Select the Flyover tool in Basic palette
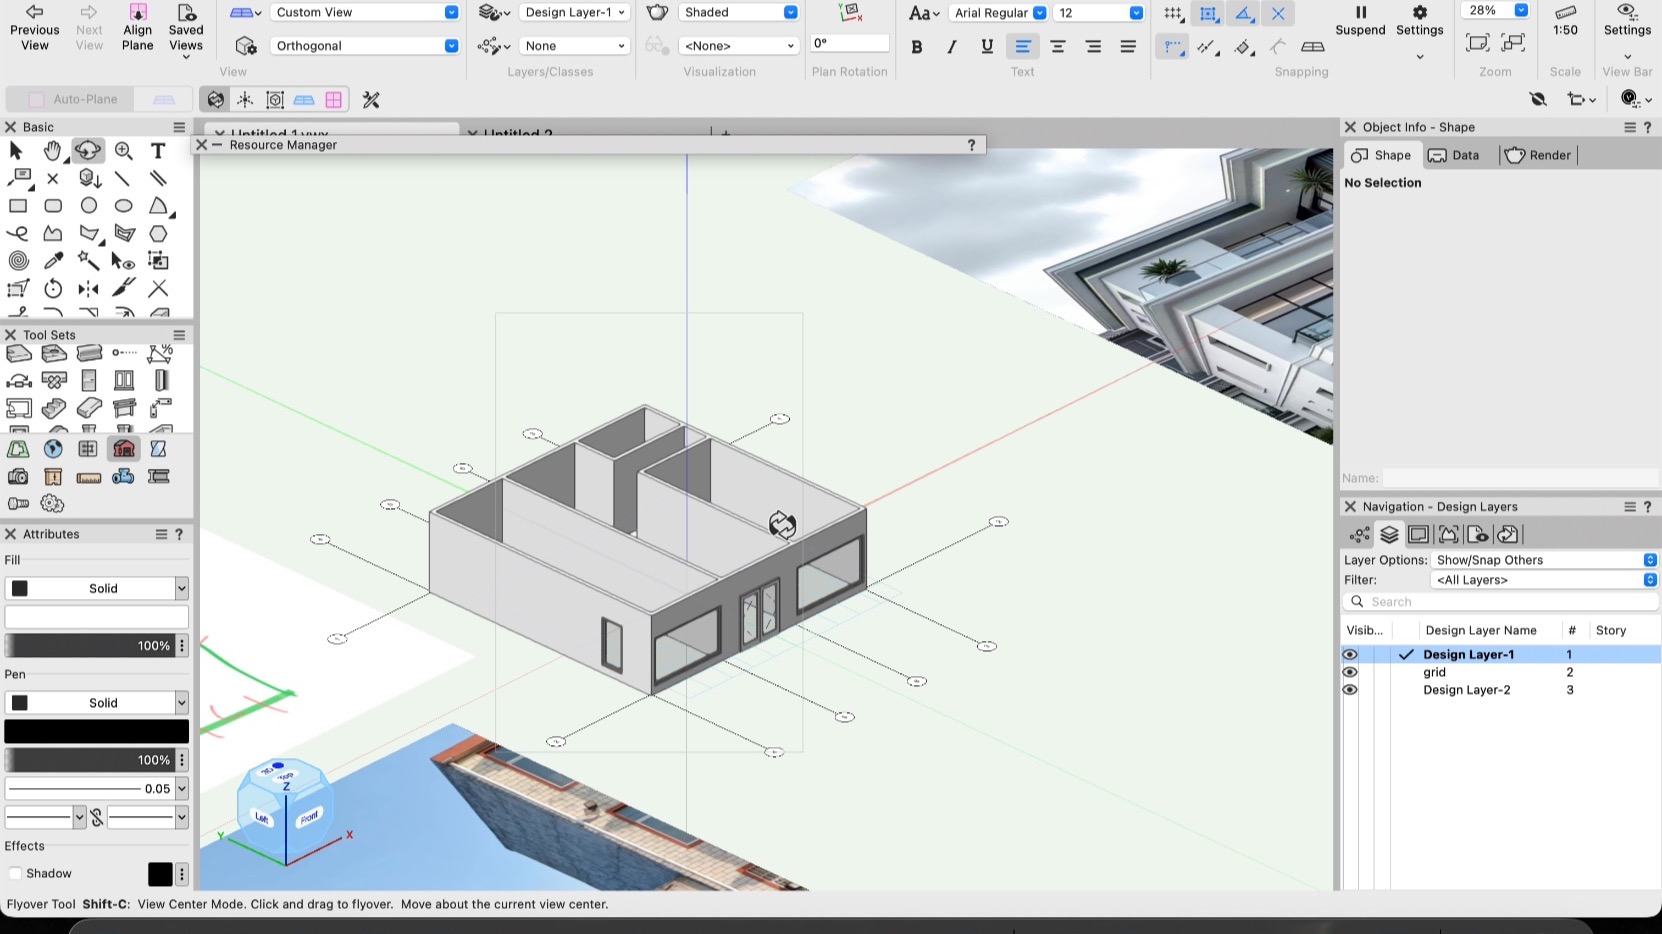This screenshot has width=1662, height=934. click(x=88, y=150)
